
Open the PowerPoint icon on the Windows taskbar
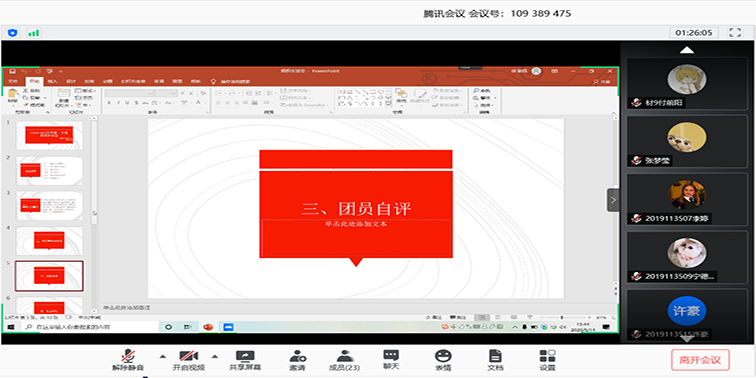(208, 327)
